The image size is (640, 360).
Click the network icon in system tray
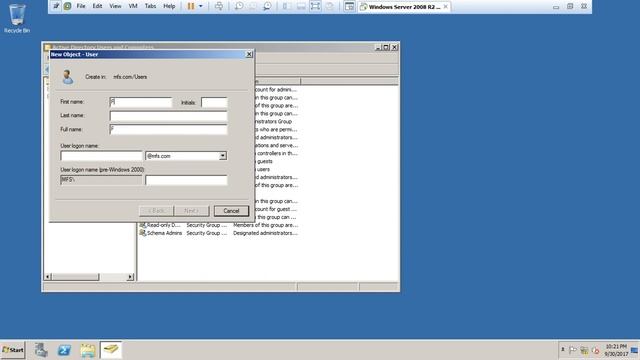[x=584, y=350]
